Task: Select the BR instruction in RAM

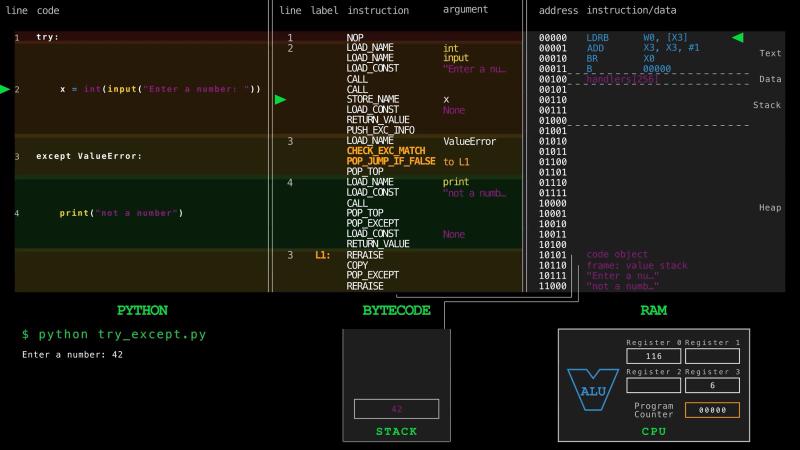Action: click(592, 59)
